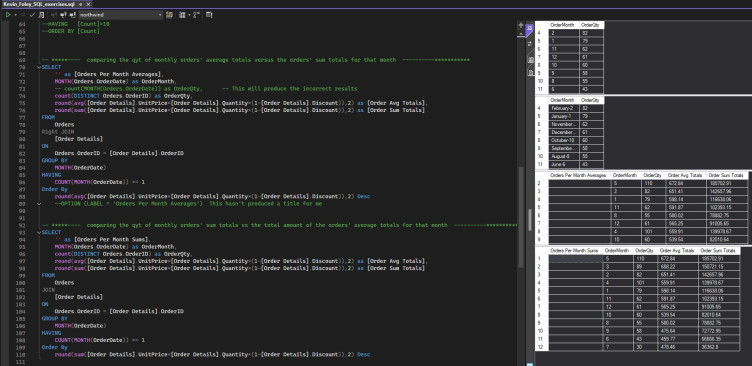Collapse the SELECT block at line 70

(x=39, y=67)
